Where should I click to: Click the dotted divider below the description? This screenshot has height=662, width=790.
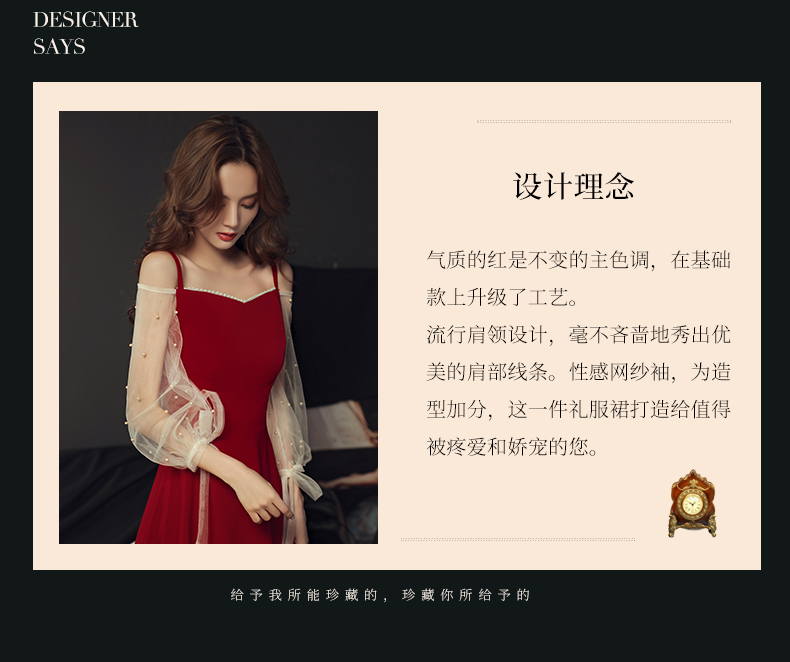click(518, 539)
